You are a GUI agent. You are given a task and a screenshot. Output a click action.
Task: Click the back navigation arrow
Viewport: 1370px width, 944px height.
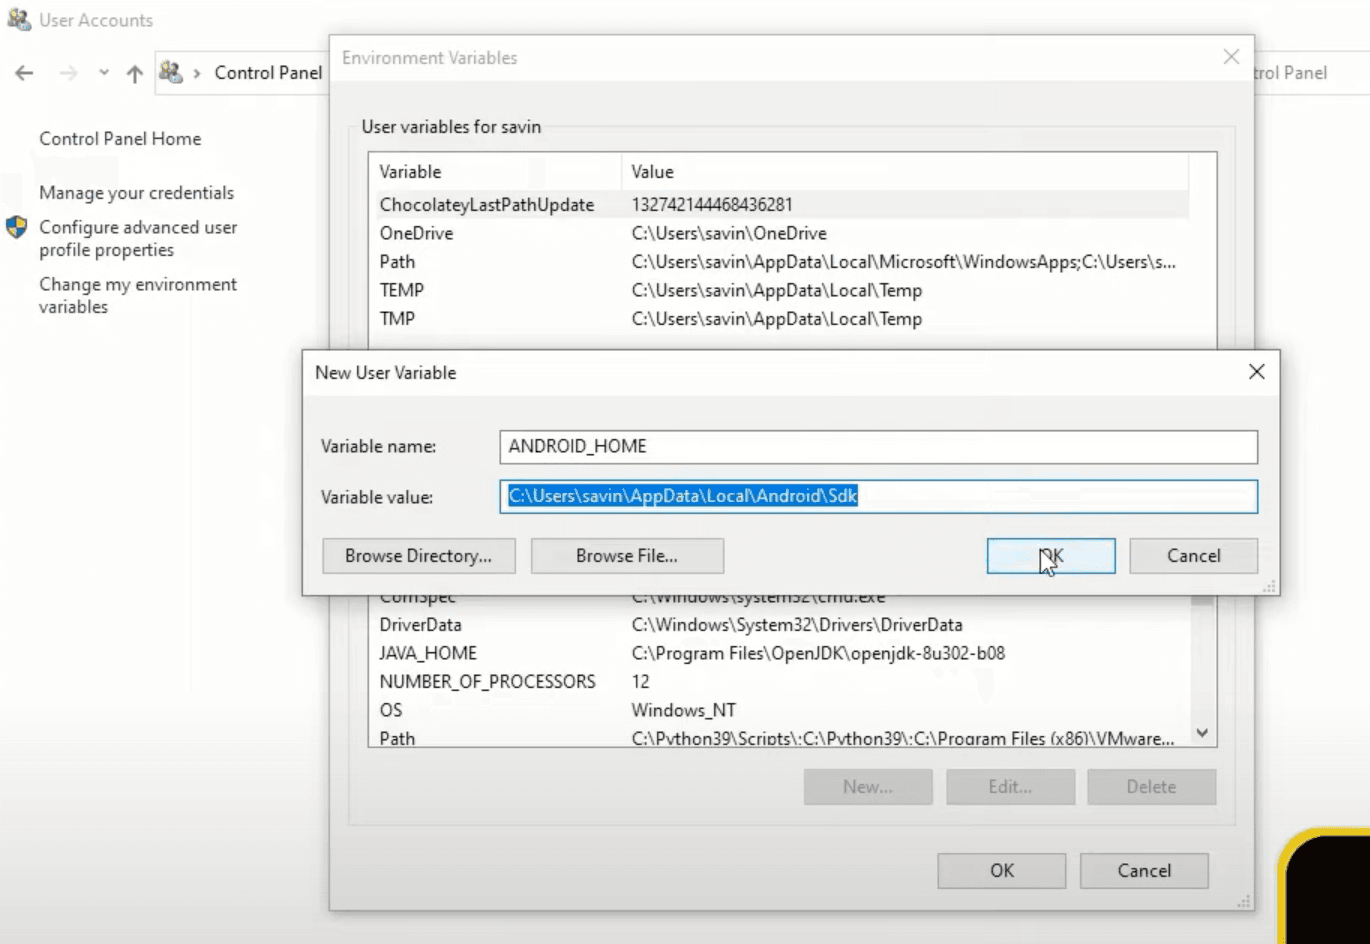coord(24,73)
